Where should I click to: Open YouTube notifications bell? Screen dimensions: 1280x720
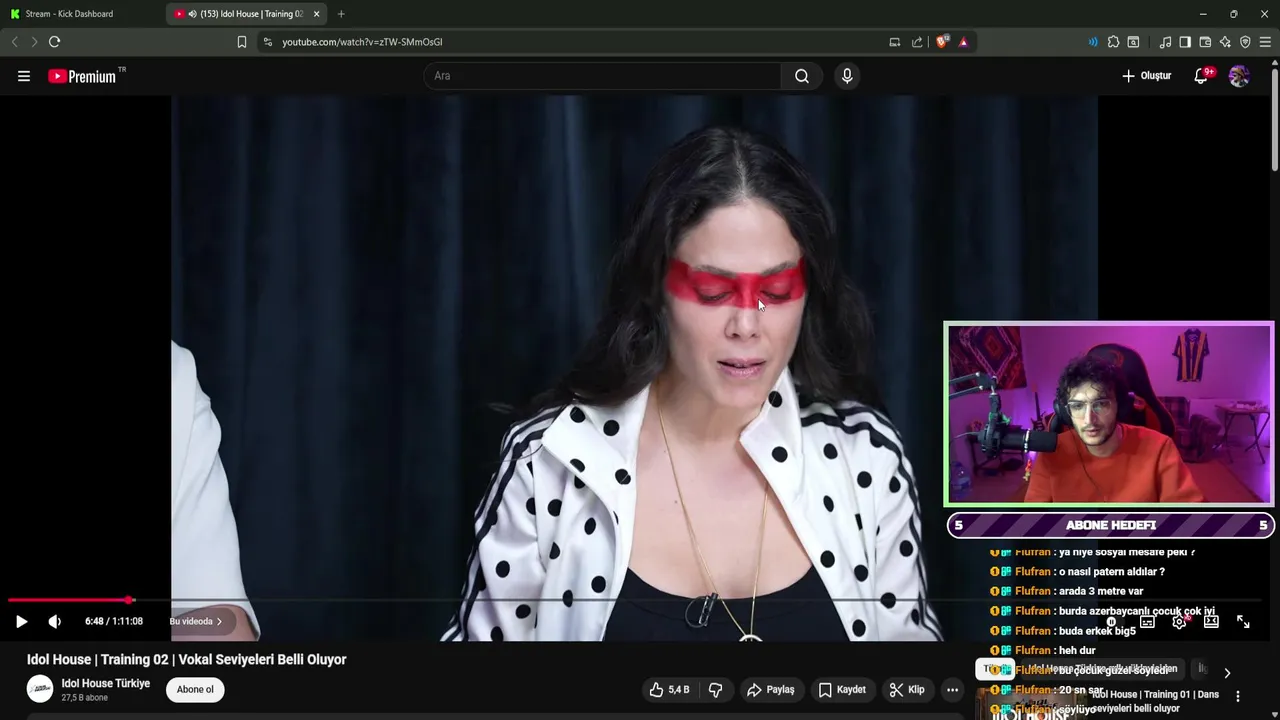pyautogui.click(x=1201, y=76)
